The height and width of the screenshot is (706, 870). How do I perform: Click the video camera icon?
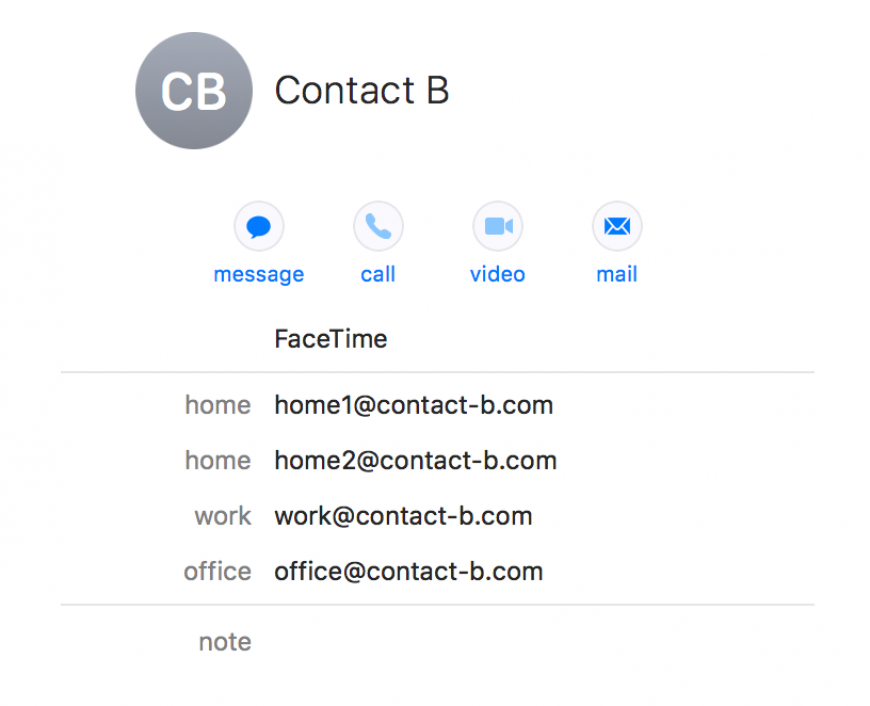click(x=498, y=226)
